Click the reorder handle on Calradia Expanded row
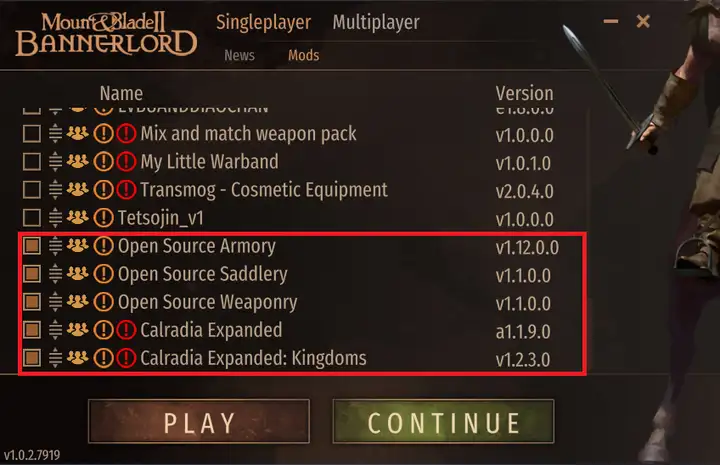 55,330
